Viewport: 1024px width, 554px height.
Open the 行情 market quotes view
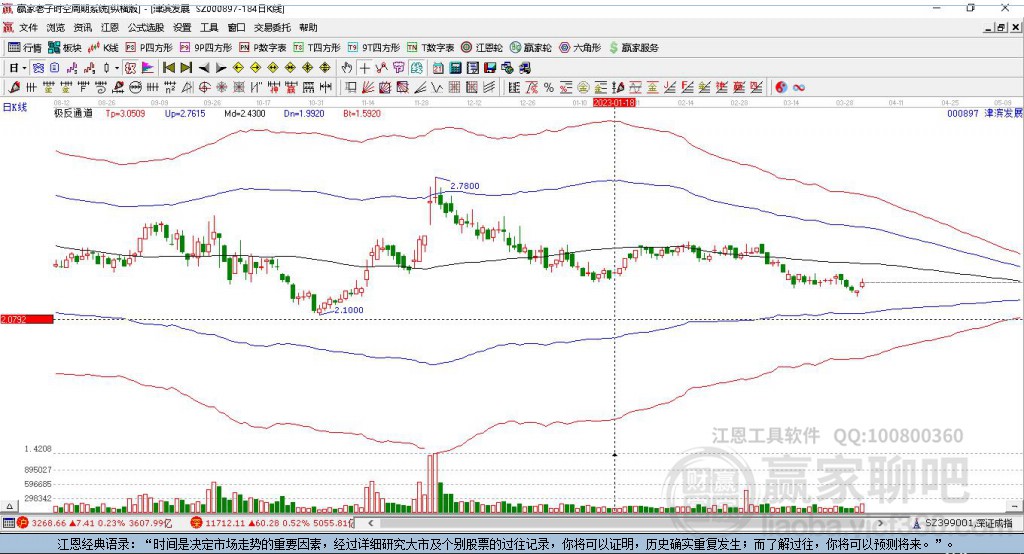(x=25, y=47)
